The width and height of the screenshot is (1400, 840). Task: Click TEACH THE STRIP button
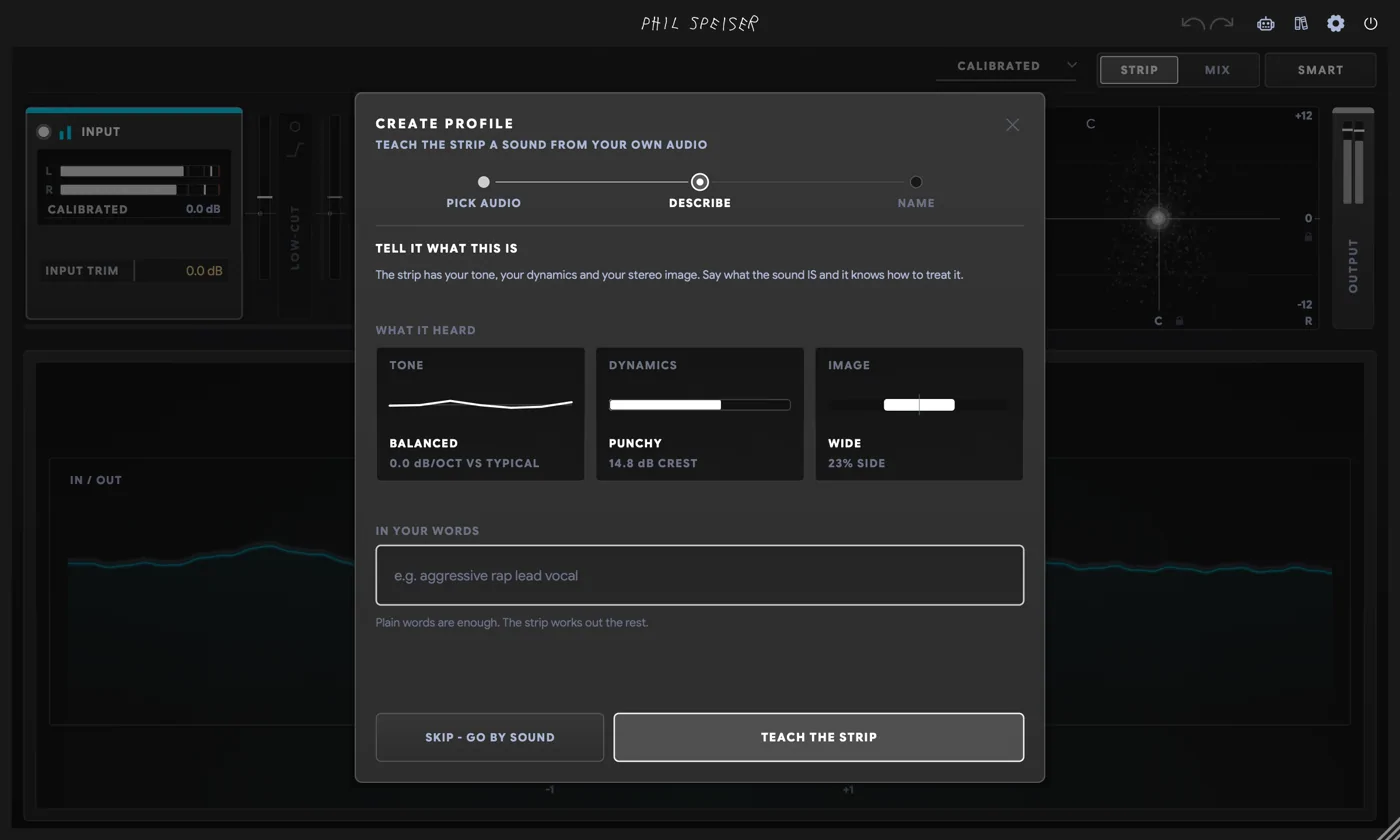click(819, 737)
